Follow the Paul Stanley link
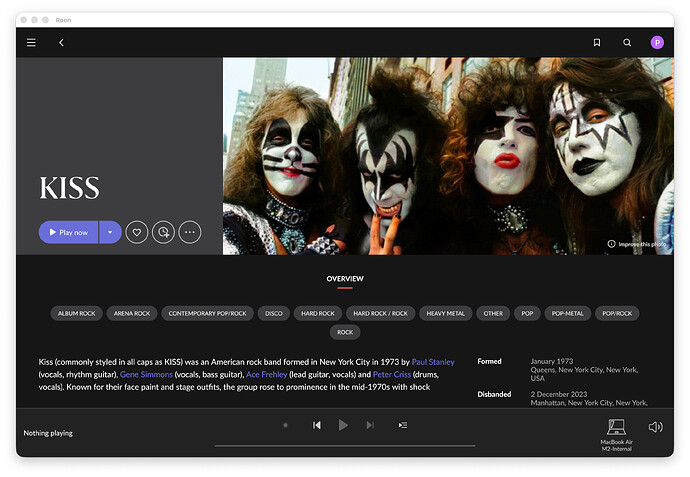 [x=433, y=362]
